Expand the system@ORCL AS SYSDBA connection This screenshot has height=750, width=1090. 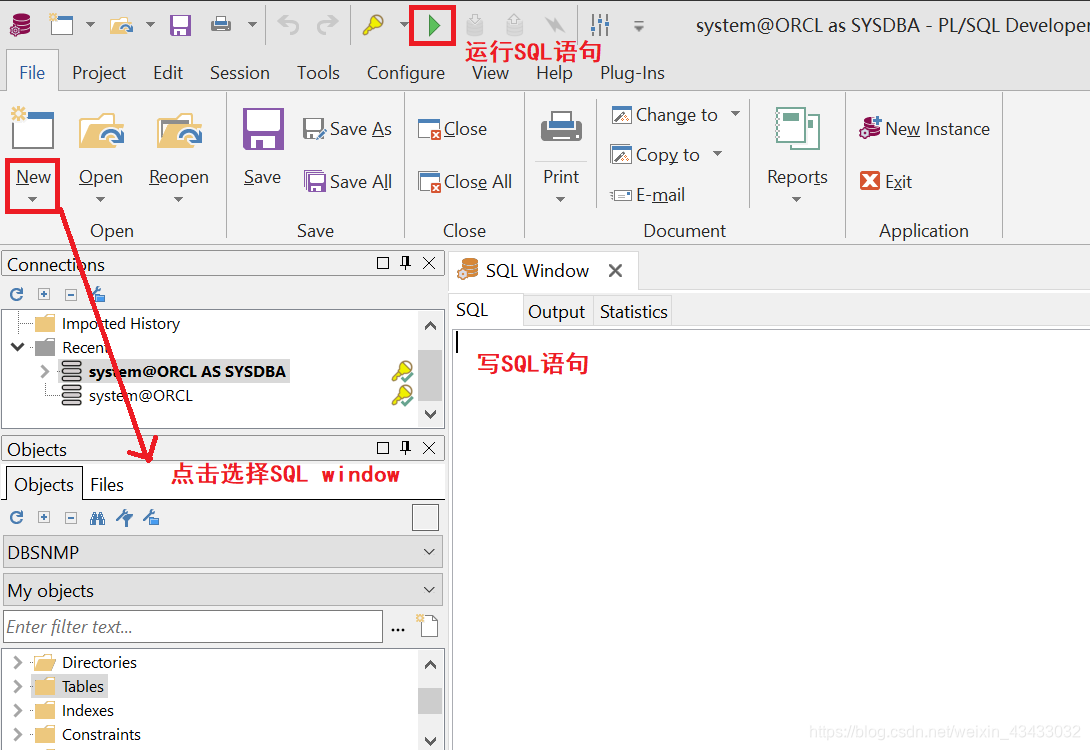(44, 371)
